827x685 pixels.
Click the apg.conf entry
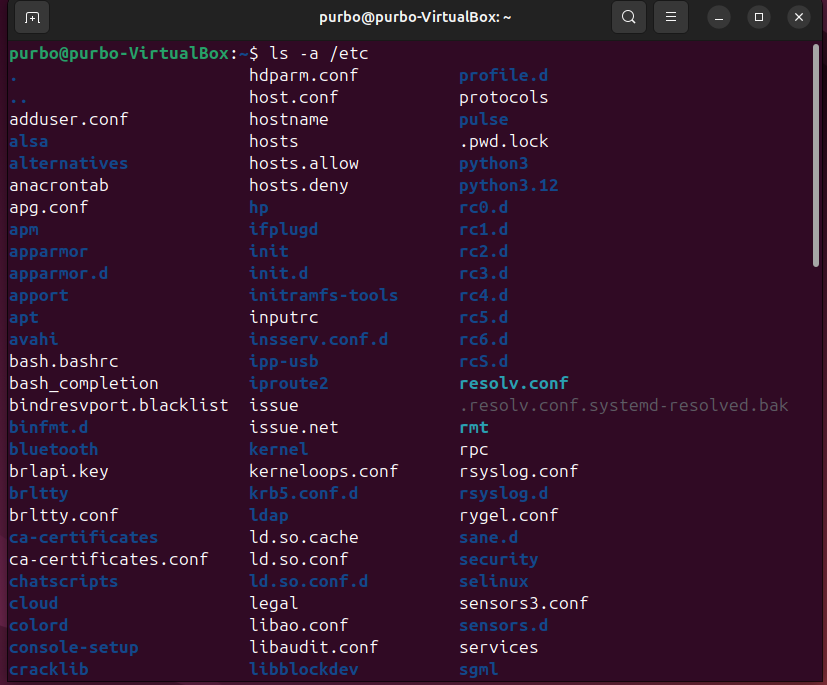click(x=49, y=207)
